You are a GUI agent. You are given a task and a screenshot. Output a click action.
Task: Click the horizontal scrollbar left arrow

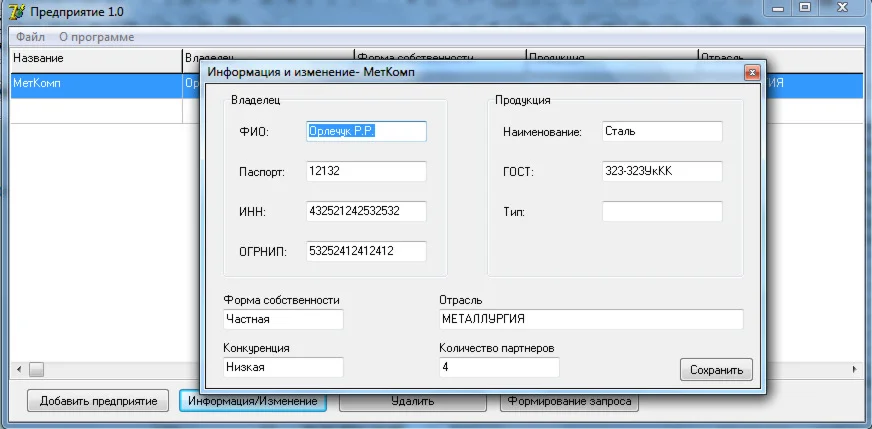click(19, 369)
